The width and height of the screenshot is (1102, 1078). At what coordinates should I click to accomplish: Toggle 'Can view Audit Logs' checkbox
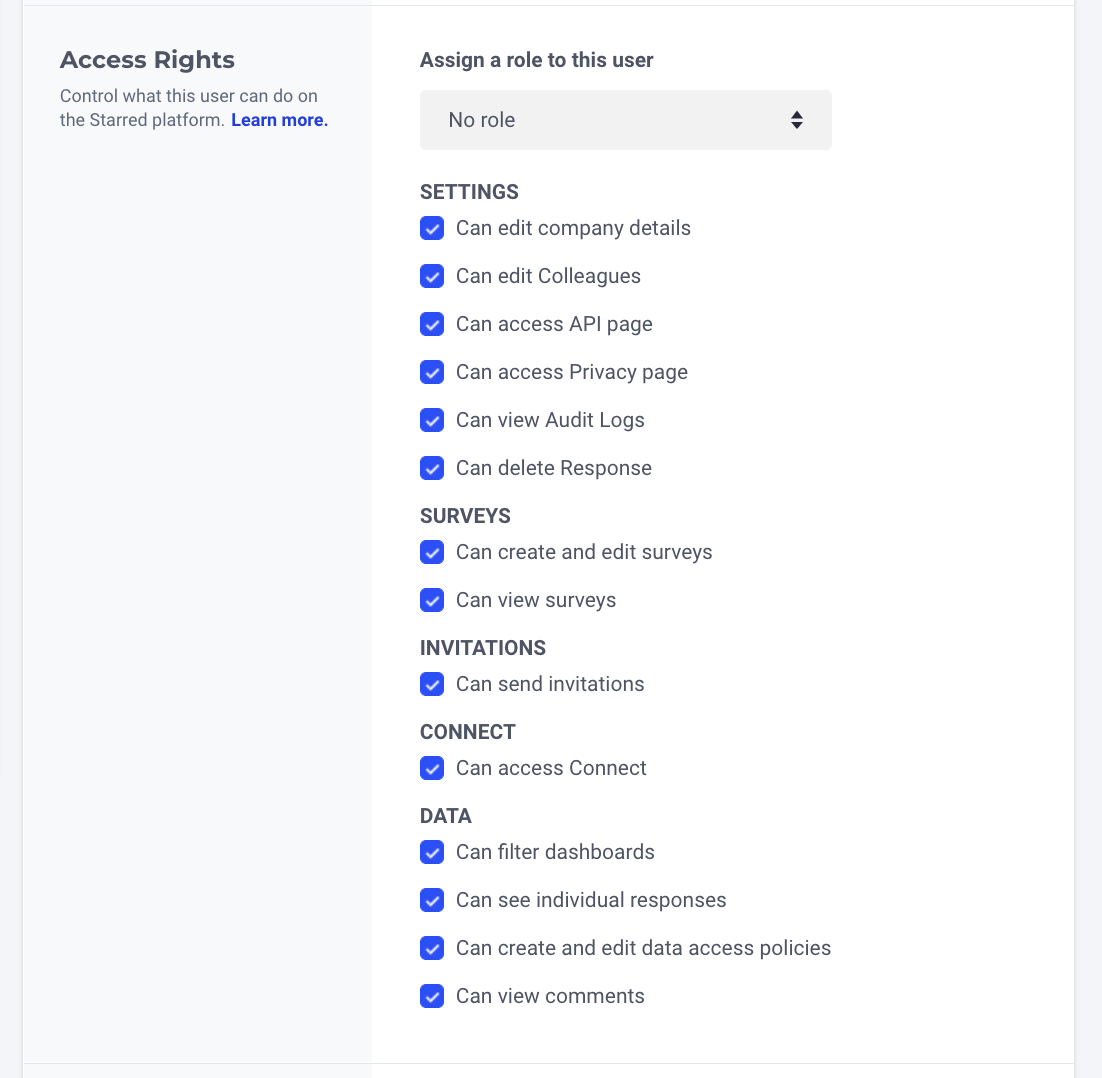(x=432, y=420)
